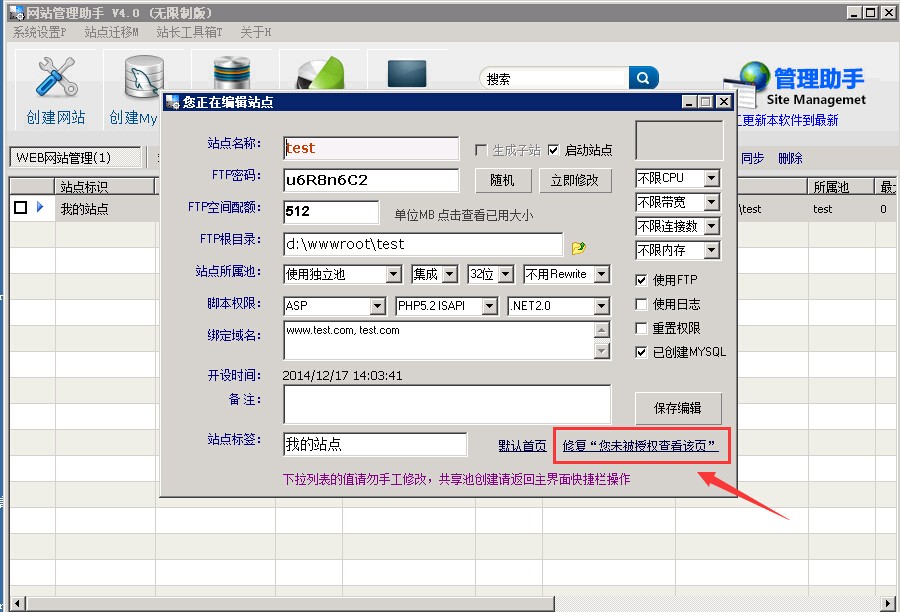
Task: Click the 保存编辑 button
Action: (678, 408)
